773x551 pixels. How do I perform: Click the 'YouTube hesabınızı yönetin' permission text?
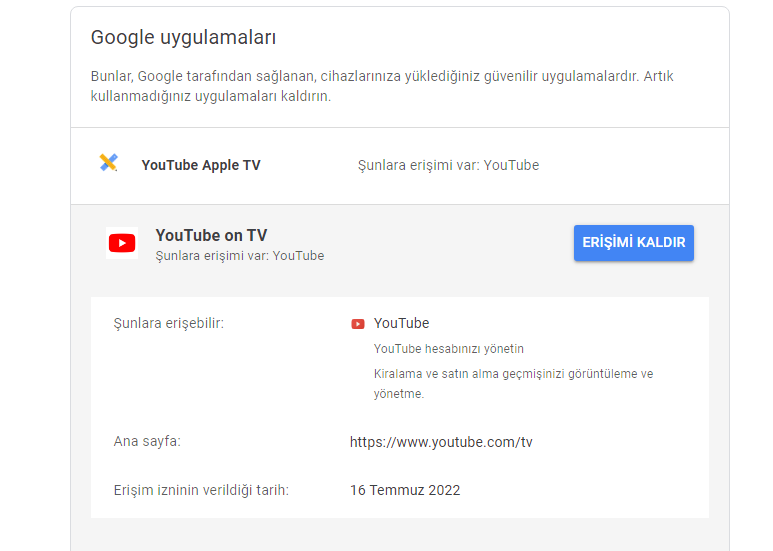pos(449,349)
